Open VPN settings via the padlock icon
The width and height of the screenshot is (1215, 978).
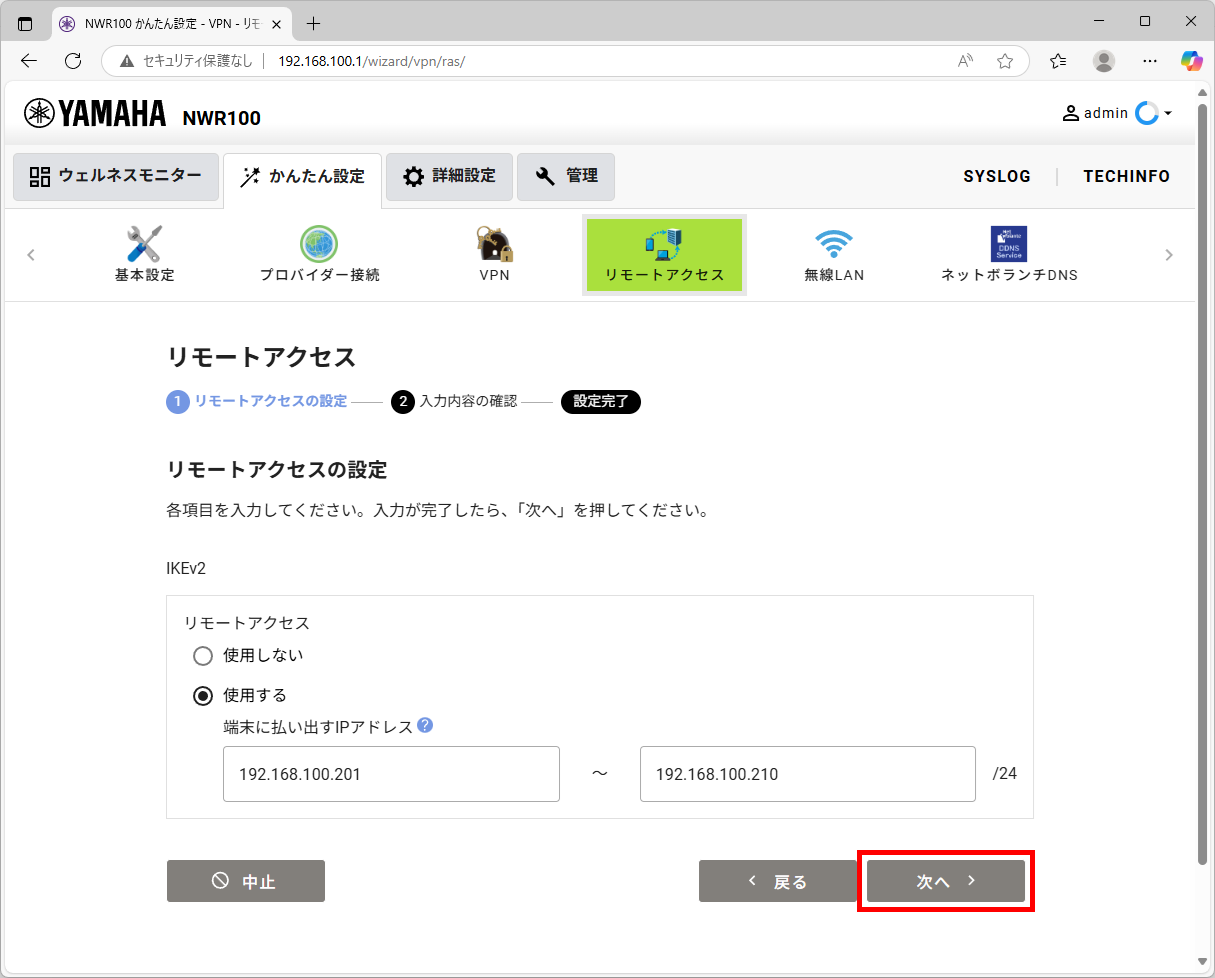(494, 243)
